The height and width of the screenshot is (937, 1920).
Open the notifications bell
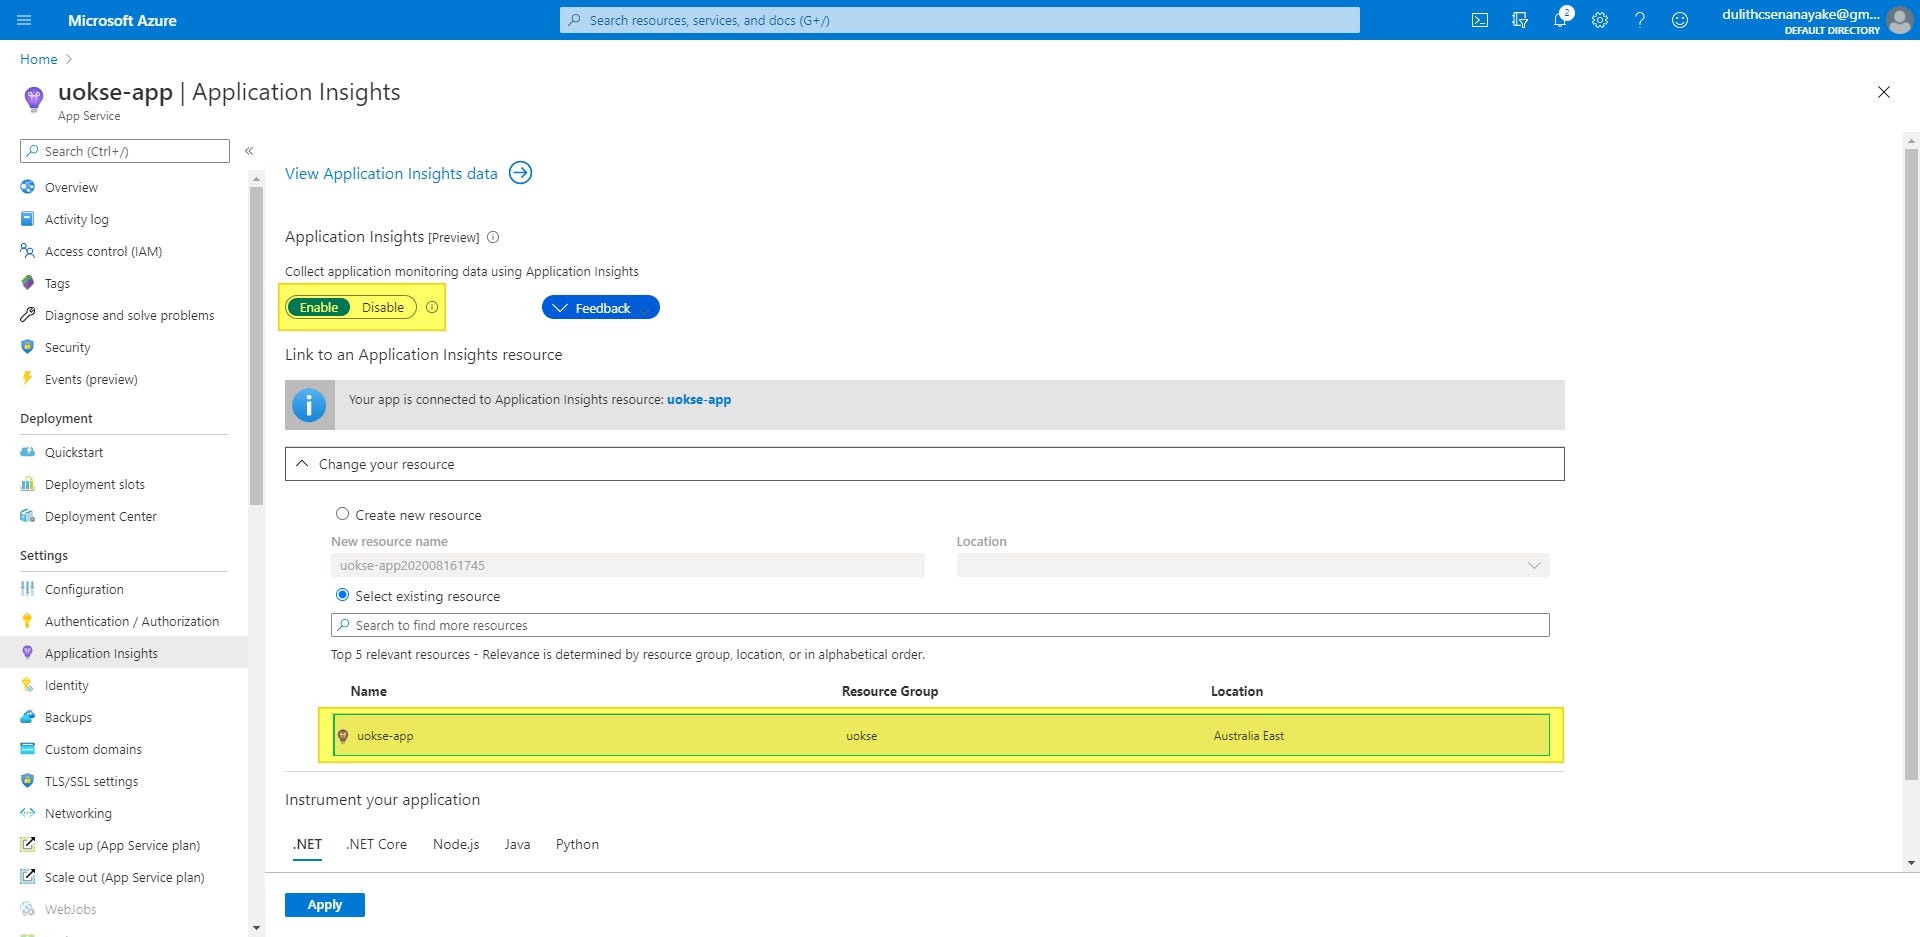(1560, 20)
